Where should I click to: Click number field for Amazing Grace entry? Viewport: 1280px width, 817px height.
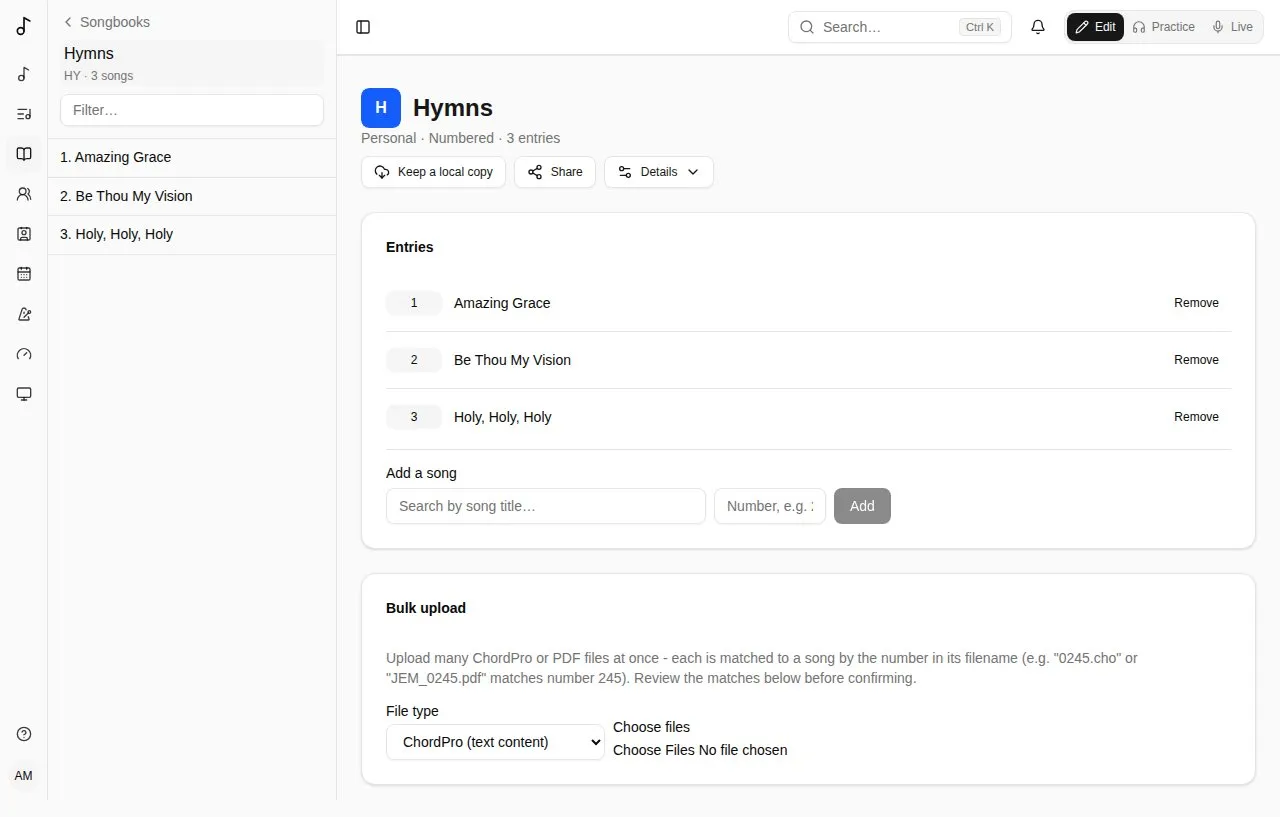click(414, 303)
